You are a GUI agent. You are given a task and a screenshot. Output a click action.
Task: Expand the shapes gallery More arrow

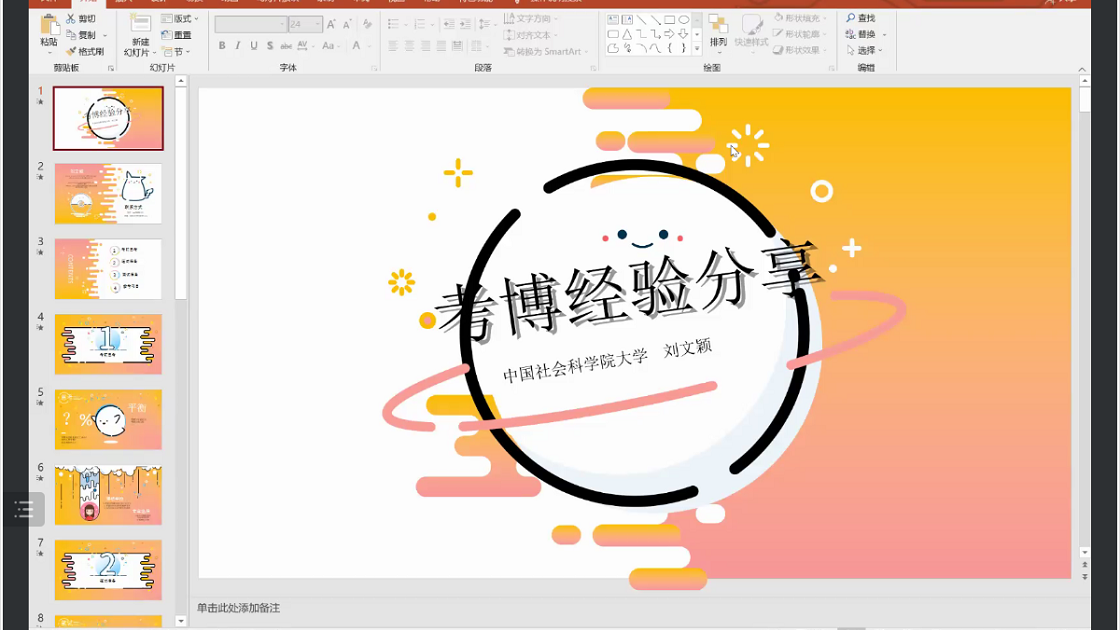pyautogui.click(x=696, y=49)
